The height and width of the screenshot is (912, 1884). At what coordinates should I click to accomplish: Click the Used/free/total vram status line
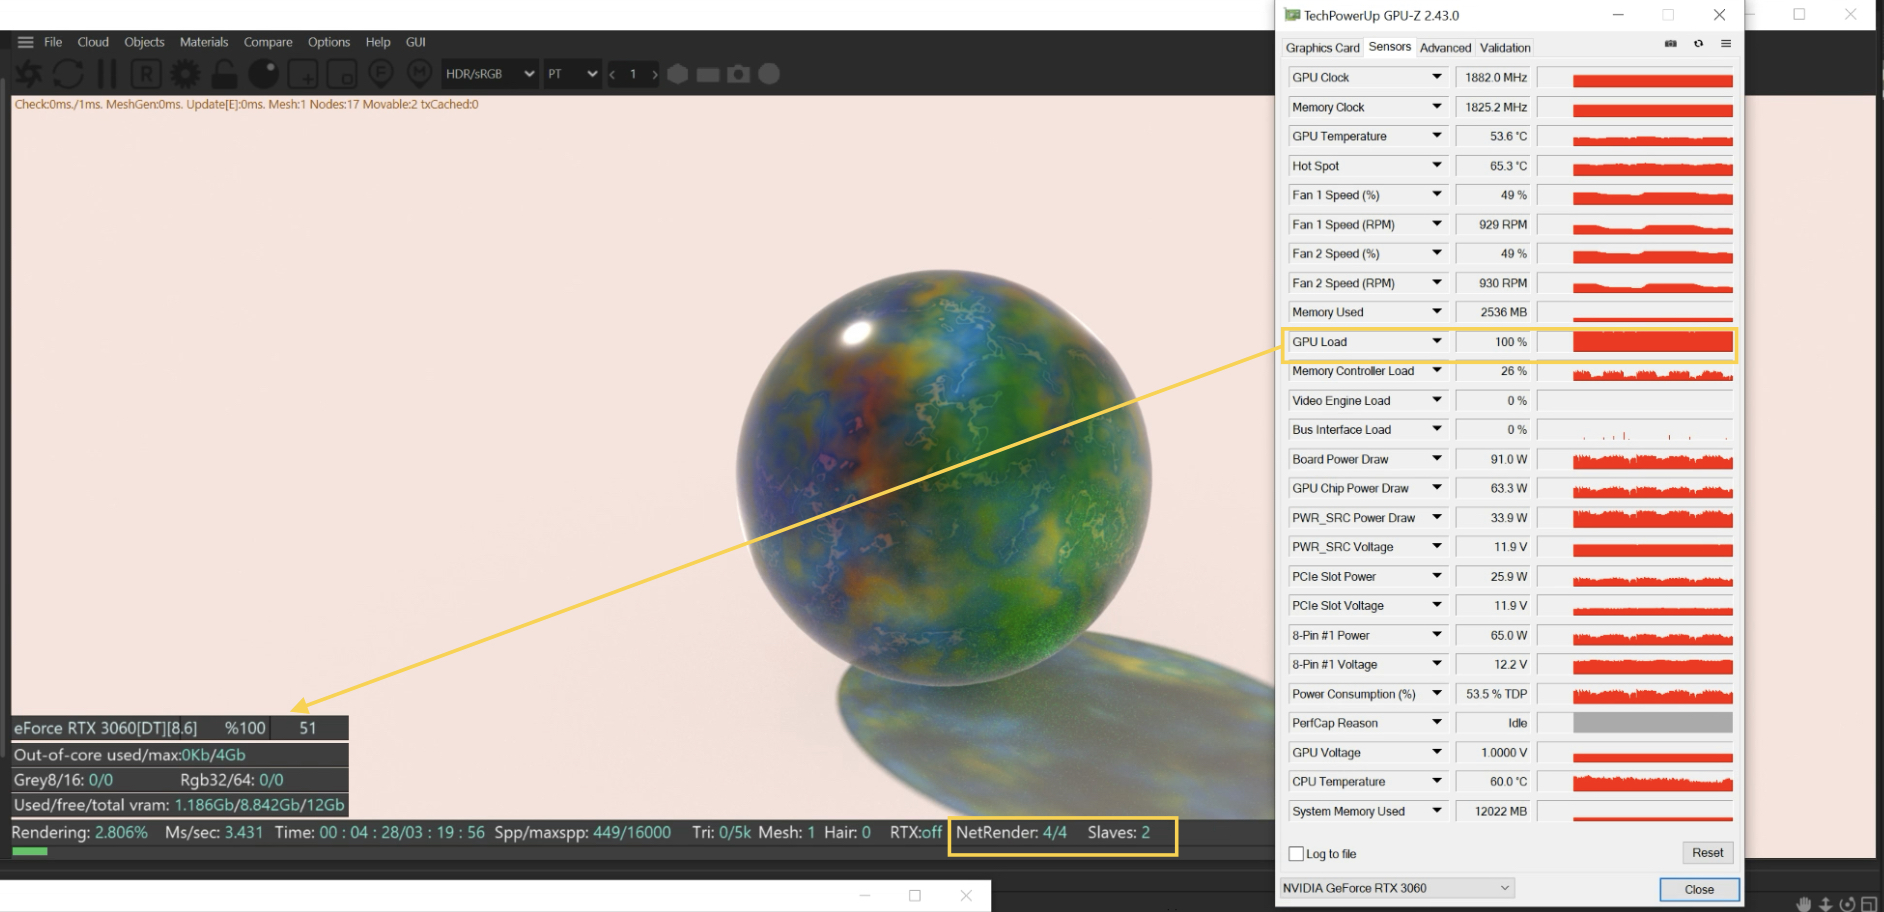click(180, 805)
